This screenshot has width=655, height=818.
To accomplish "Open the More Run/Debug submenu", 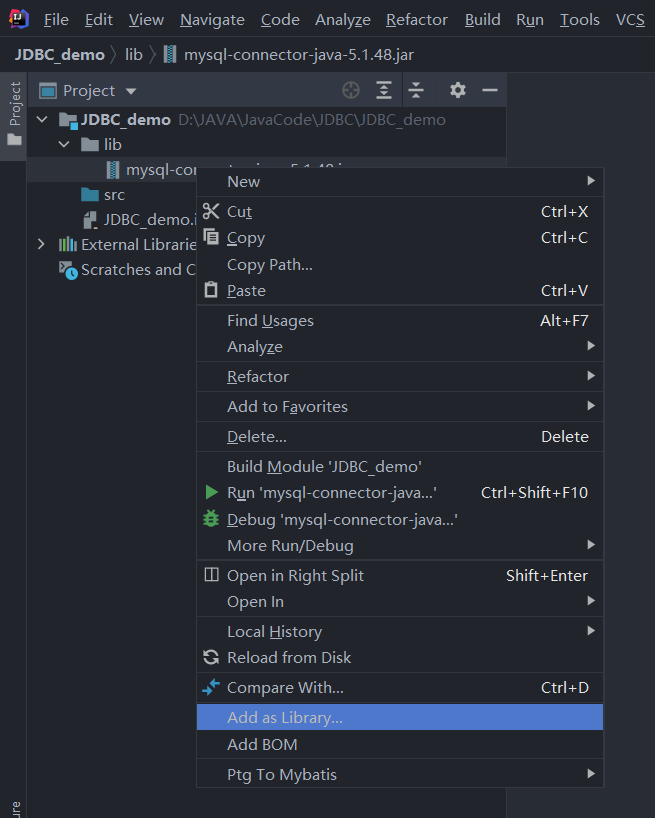I will click(399, 546).
